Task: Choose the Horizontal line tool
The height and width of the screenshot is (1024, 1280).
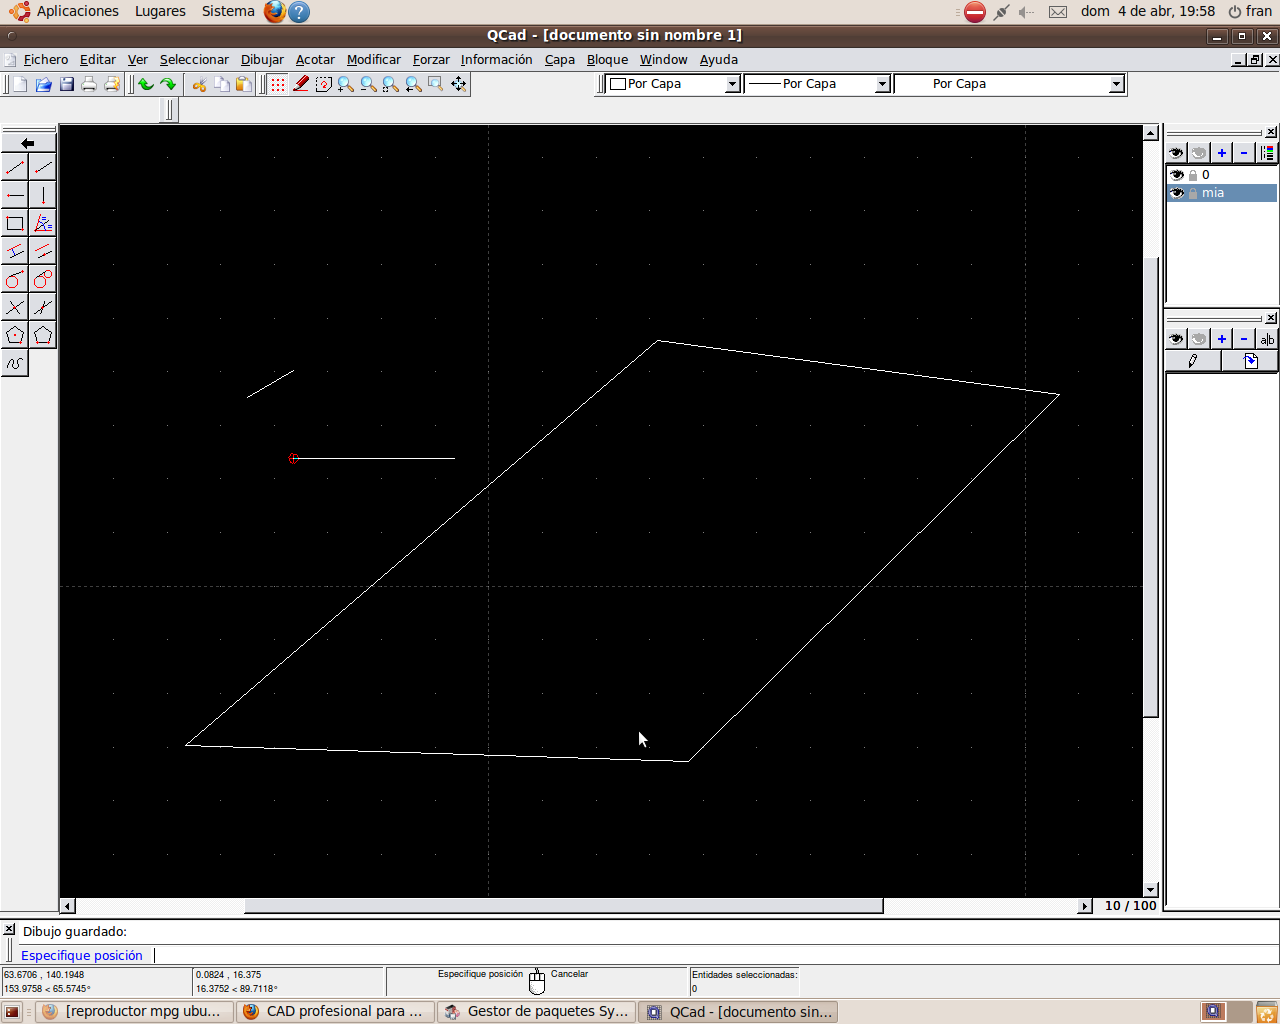Action: [15, 195]
